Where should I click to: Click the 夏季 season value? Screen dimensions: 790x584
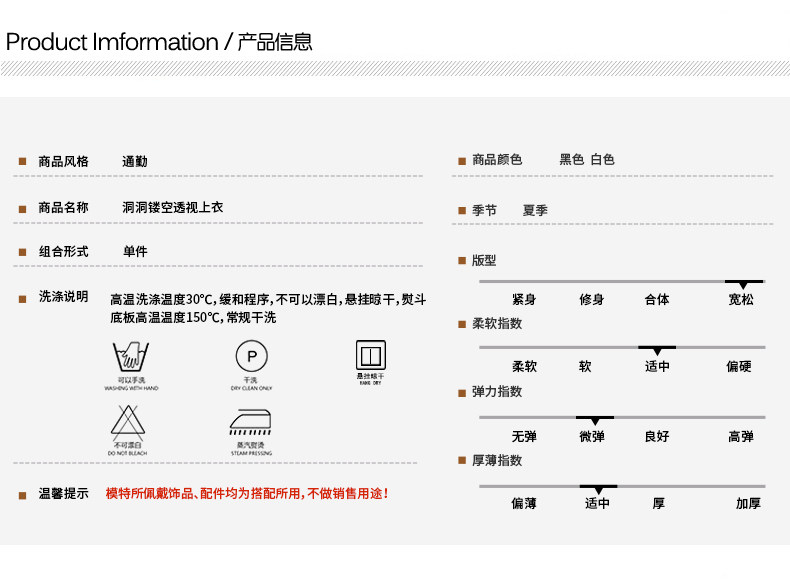click(x=535, y=210)
